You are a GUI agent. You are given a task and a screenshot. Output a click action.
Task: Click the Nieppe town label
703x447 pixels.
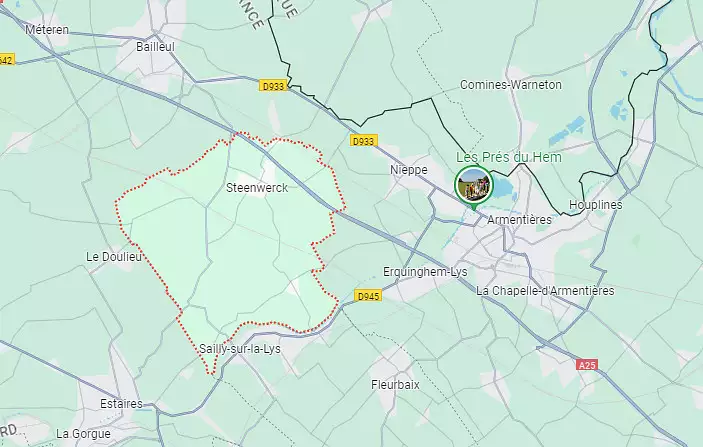(408, 170)
